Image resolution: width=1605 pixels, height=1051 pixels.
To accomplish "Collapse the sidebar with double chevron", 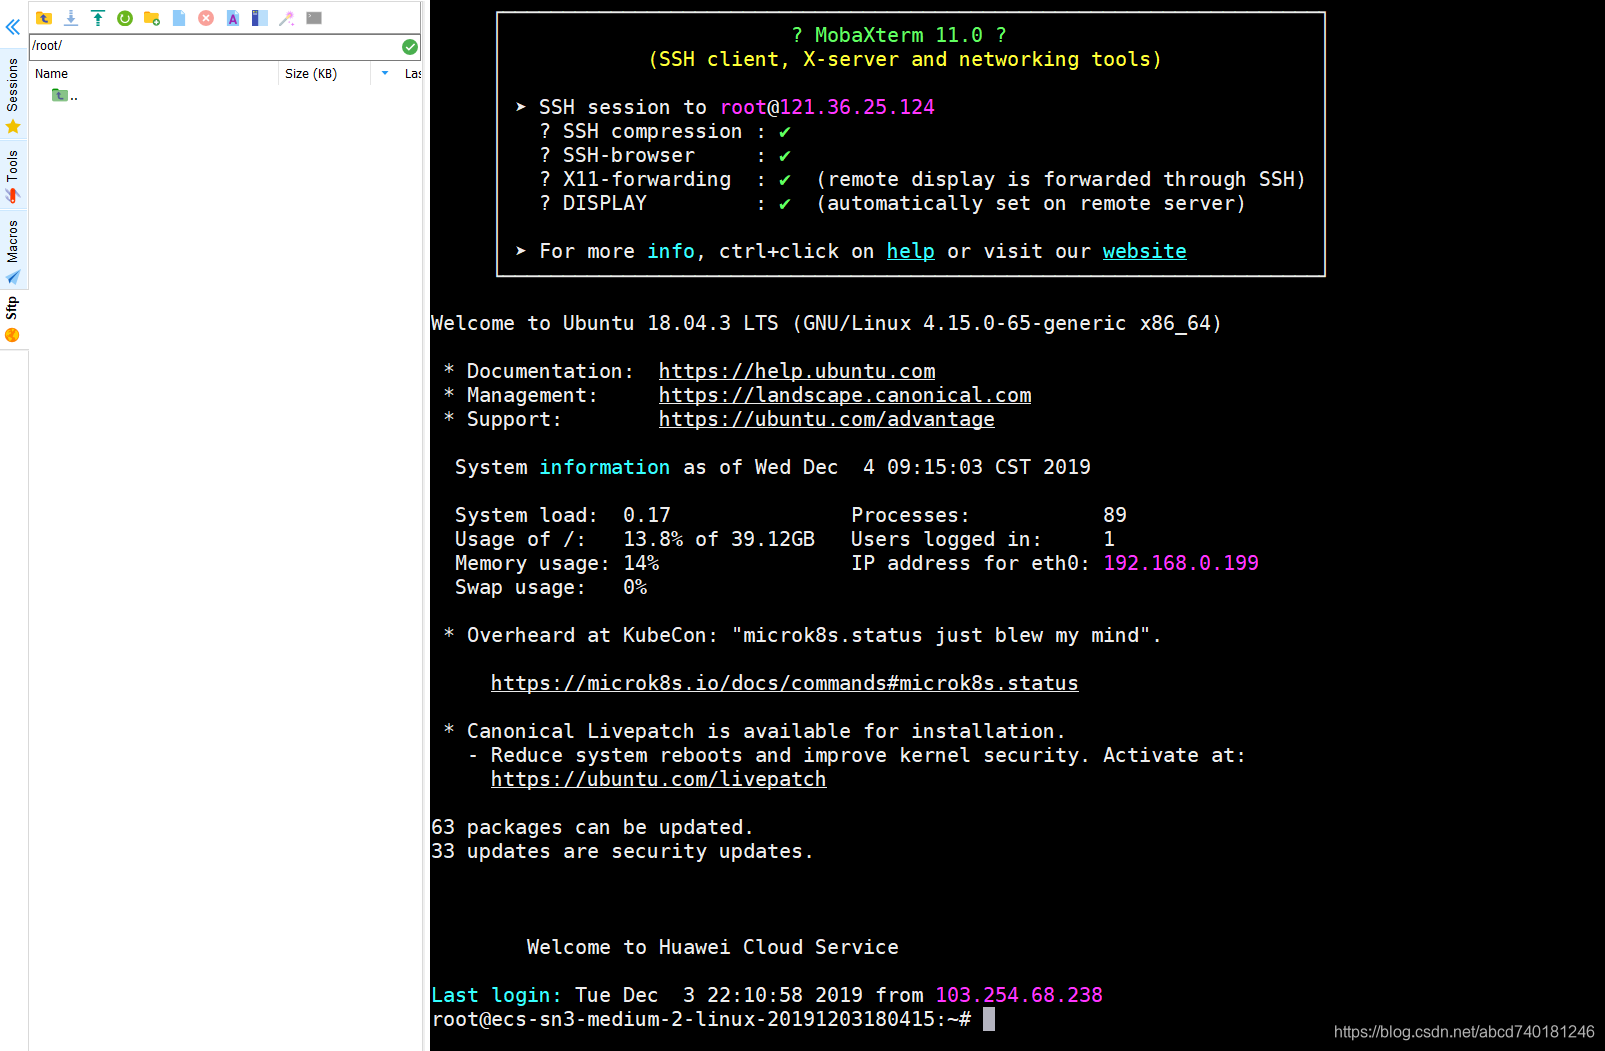I will (13, 27).
